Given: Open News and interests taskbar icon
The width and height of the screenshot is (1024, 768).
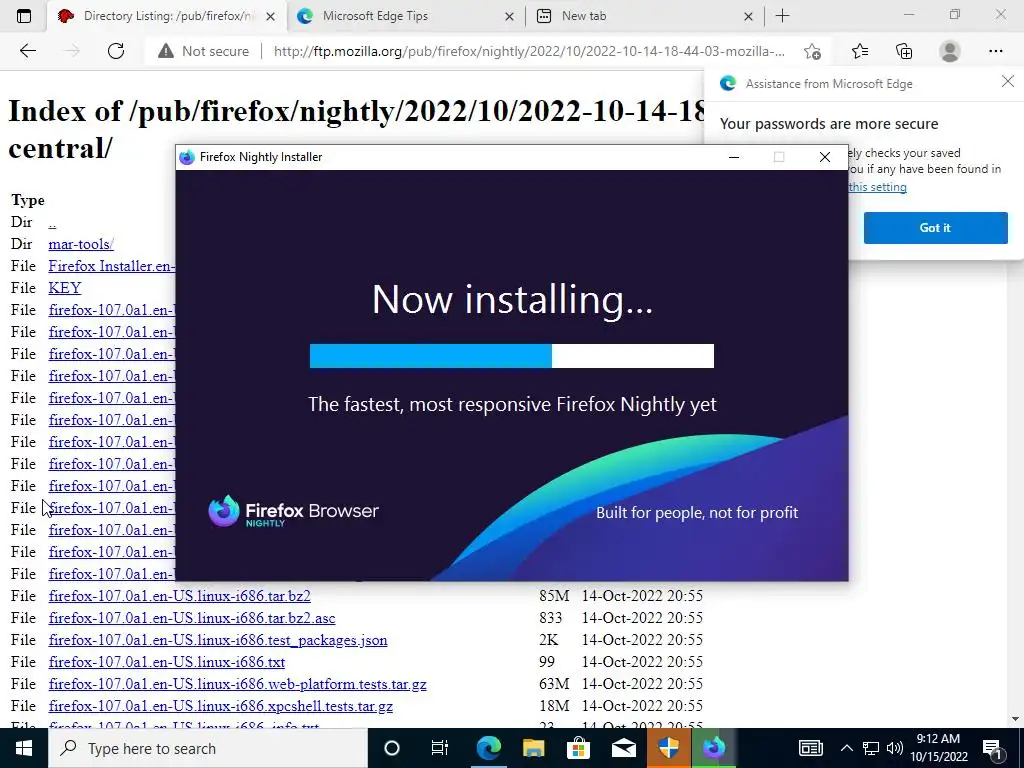Looking at the screenshot, I should pos(810,748).
